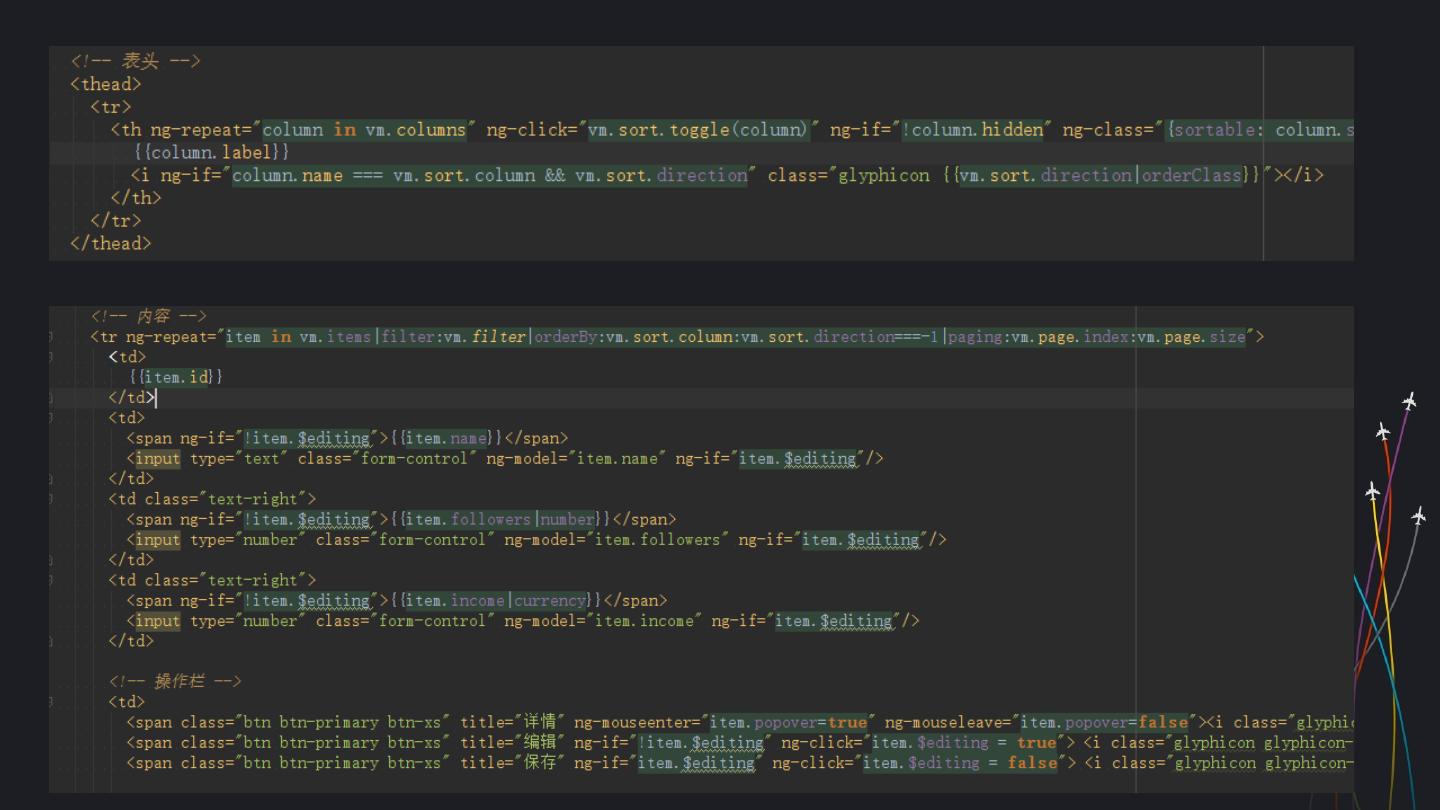Click the {{item.id}} expression
The image size is (1440, 810).
pos(176,377)
